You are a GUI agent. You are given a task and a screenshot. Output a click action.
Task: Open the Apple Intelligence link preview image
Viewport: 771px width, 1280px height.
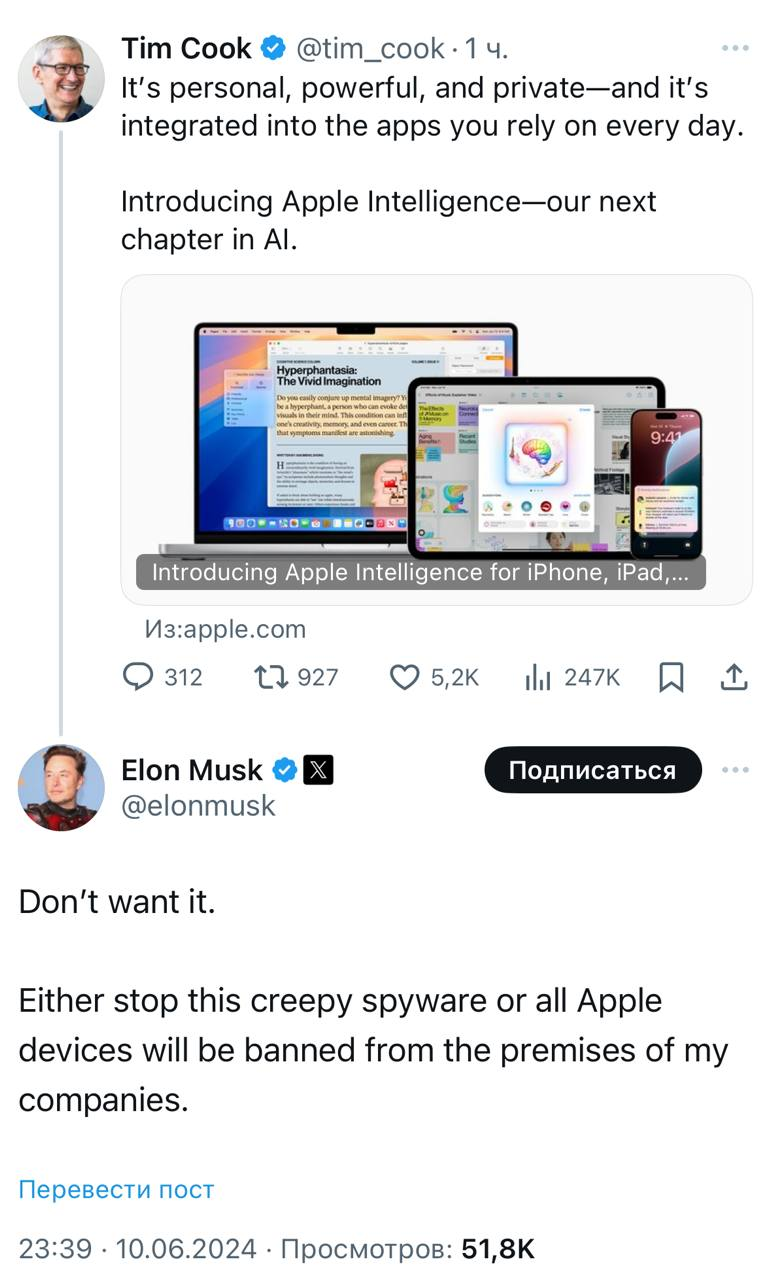(x=436, y=440)
